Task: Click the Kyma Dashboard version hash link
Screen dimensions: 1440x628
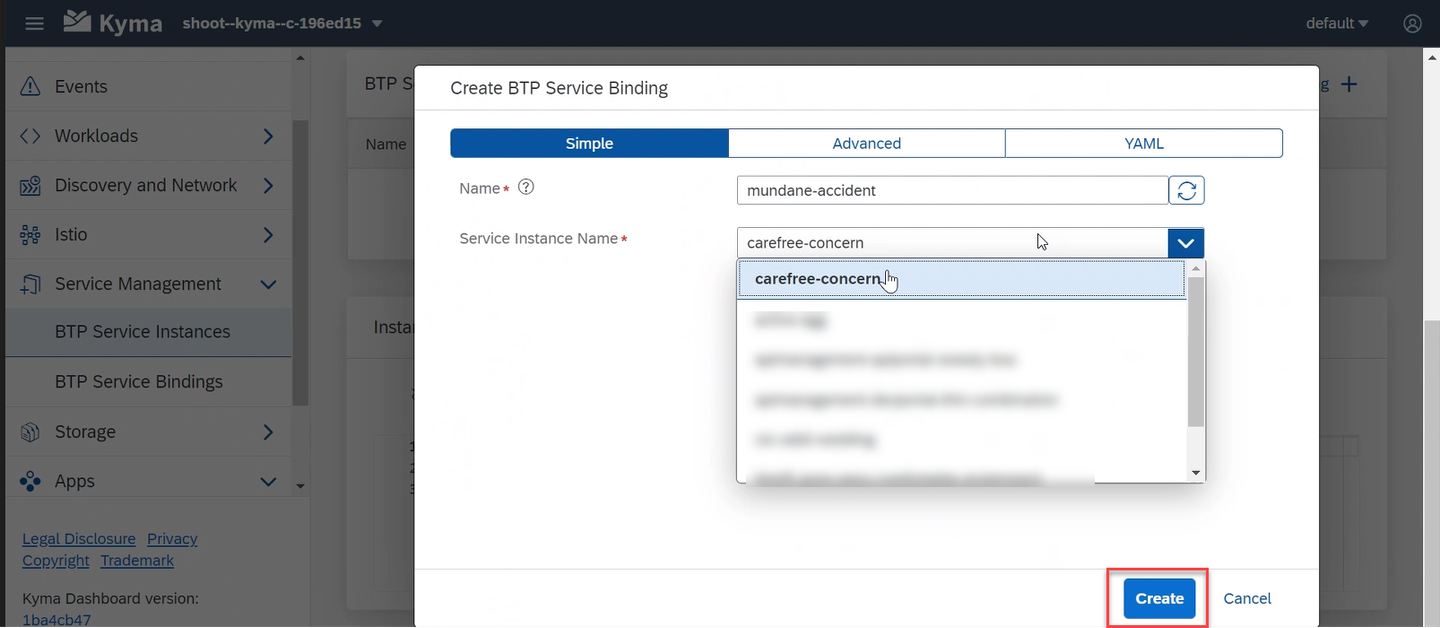Action: tap(56, 620)
